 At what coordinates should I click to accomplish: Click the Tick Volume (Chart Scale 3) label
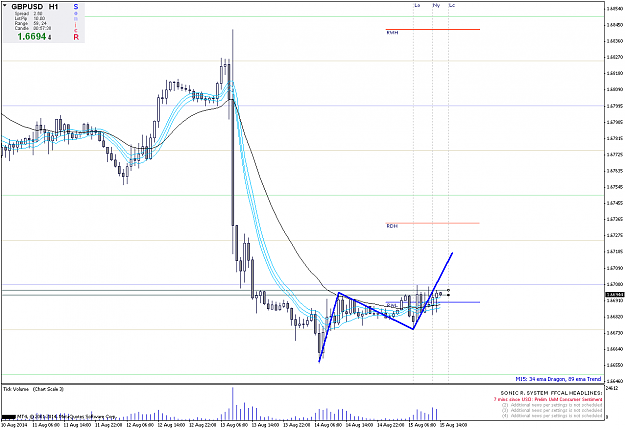33,389
